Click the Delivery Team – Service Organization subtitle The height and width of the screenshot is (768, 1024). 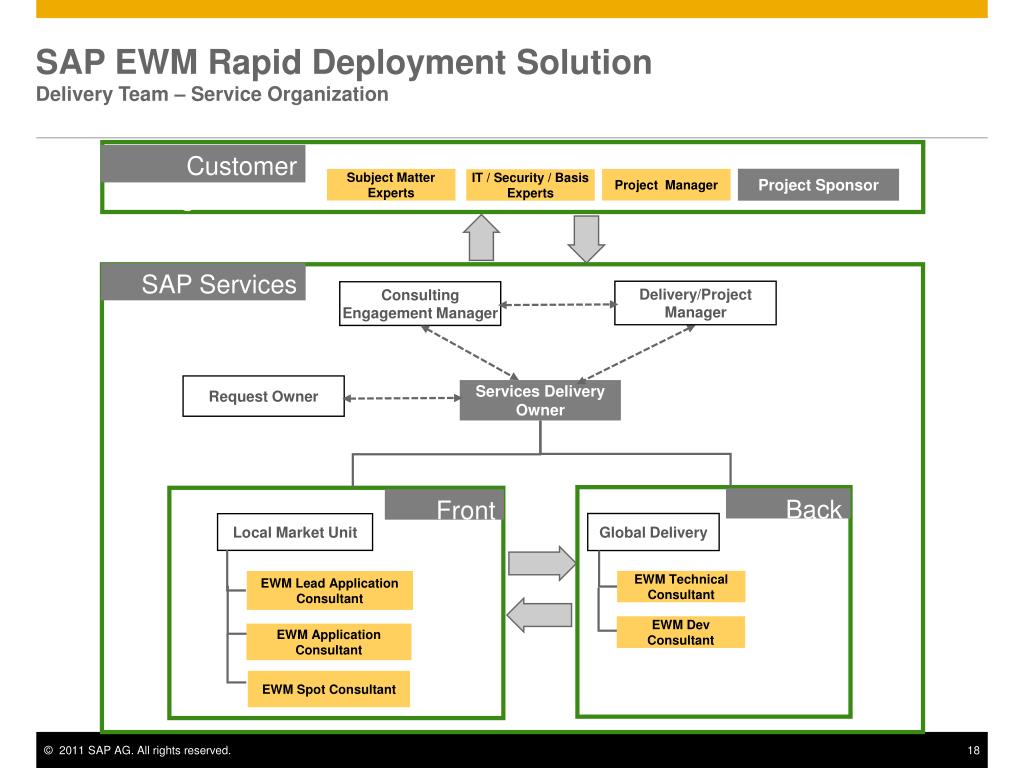point(212,94)
